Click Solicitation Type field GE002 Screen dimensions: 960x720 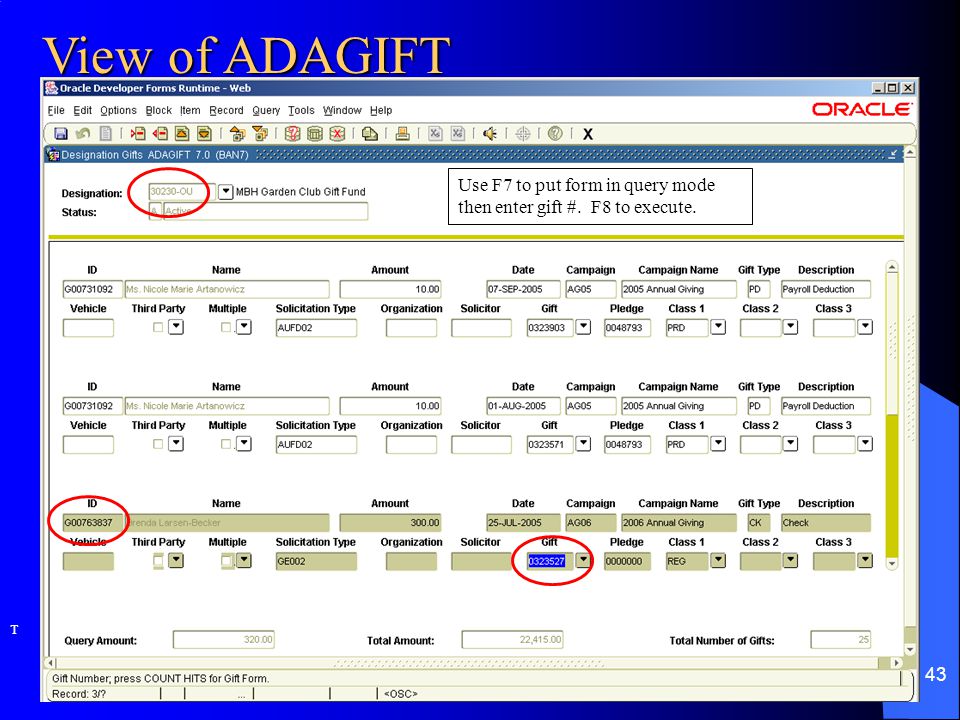pyautogui.click(x=316, y=561)
